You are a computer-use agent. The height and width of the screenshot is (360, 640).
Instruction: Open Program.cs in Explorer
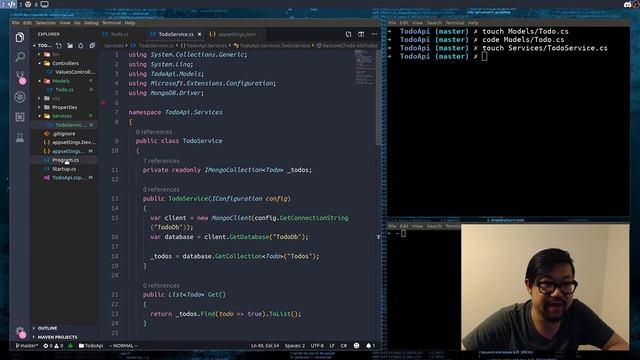coord(65,160)
